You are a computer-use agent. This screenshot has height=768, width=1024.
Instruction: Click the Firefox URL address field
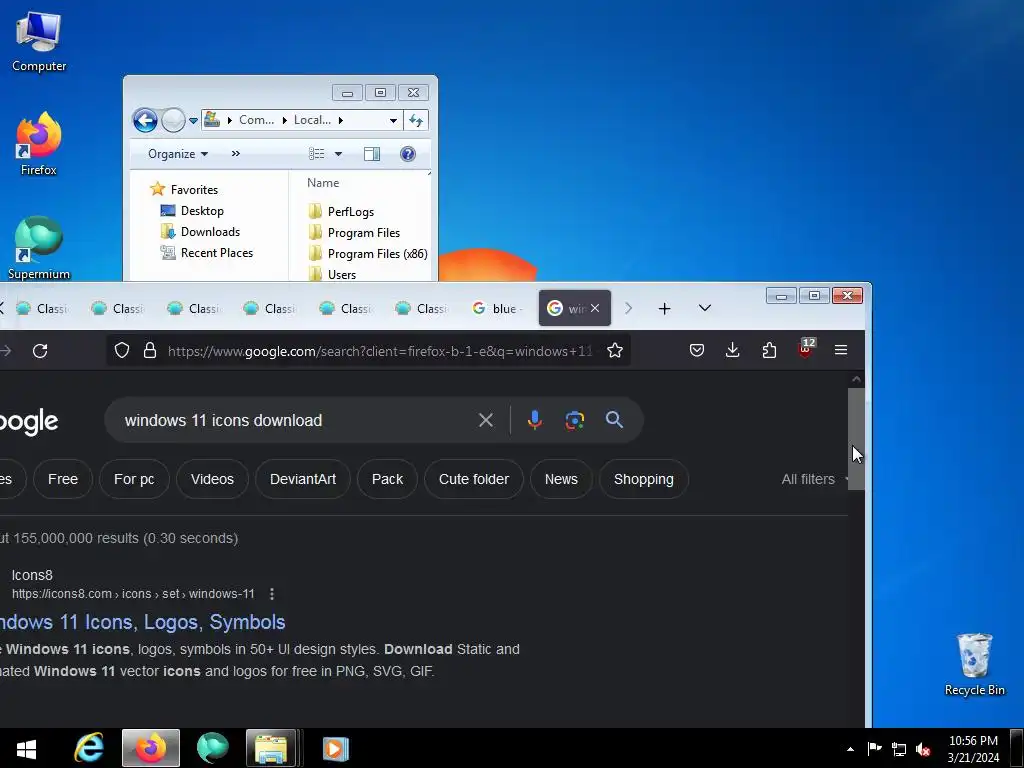(x=379, y=351)
